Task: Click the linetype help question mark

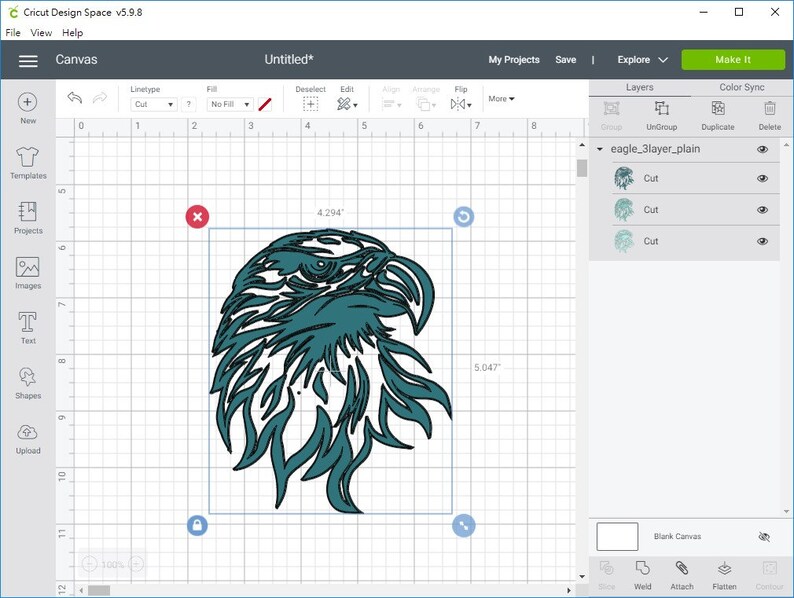Action: pyautogui.click(x=188, y=104)
